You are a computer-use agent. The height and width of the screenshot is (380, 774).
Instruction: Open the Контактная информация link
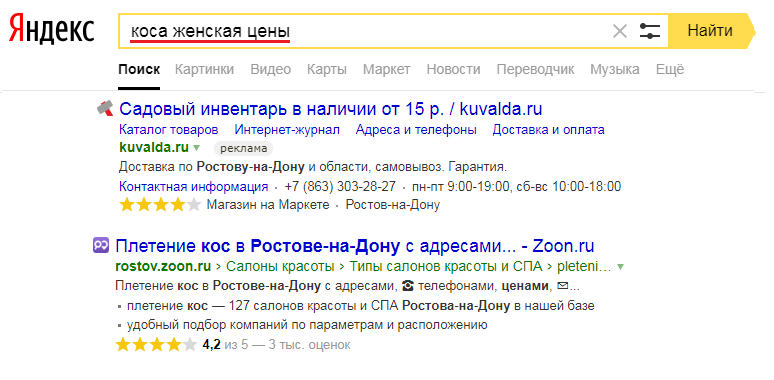[x=194, y=187]
